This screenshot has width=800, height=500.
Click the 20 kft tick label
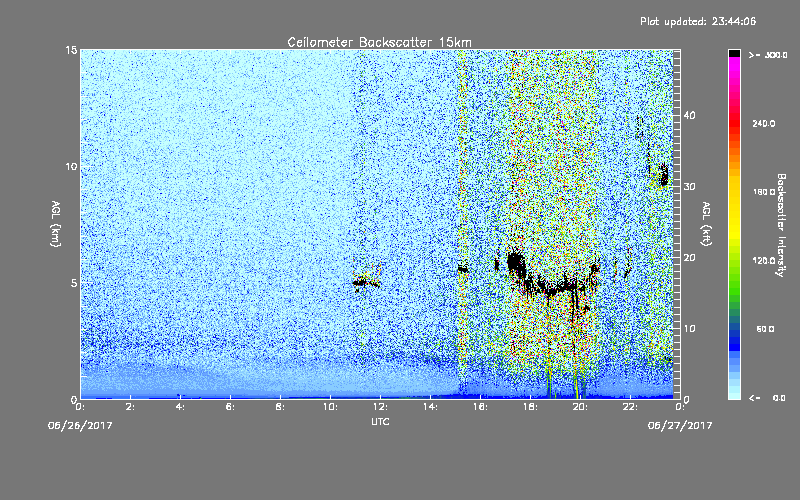[x=689, y=258]
